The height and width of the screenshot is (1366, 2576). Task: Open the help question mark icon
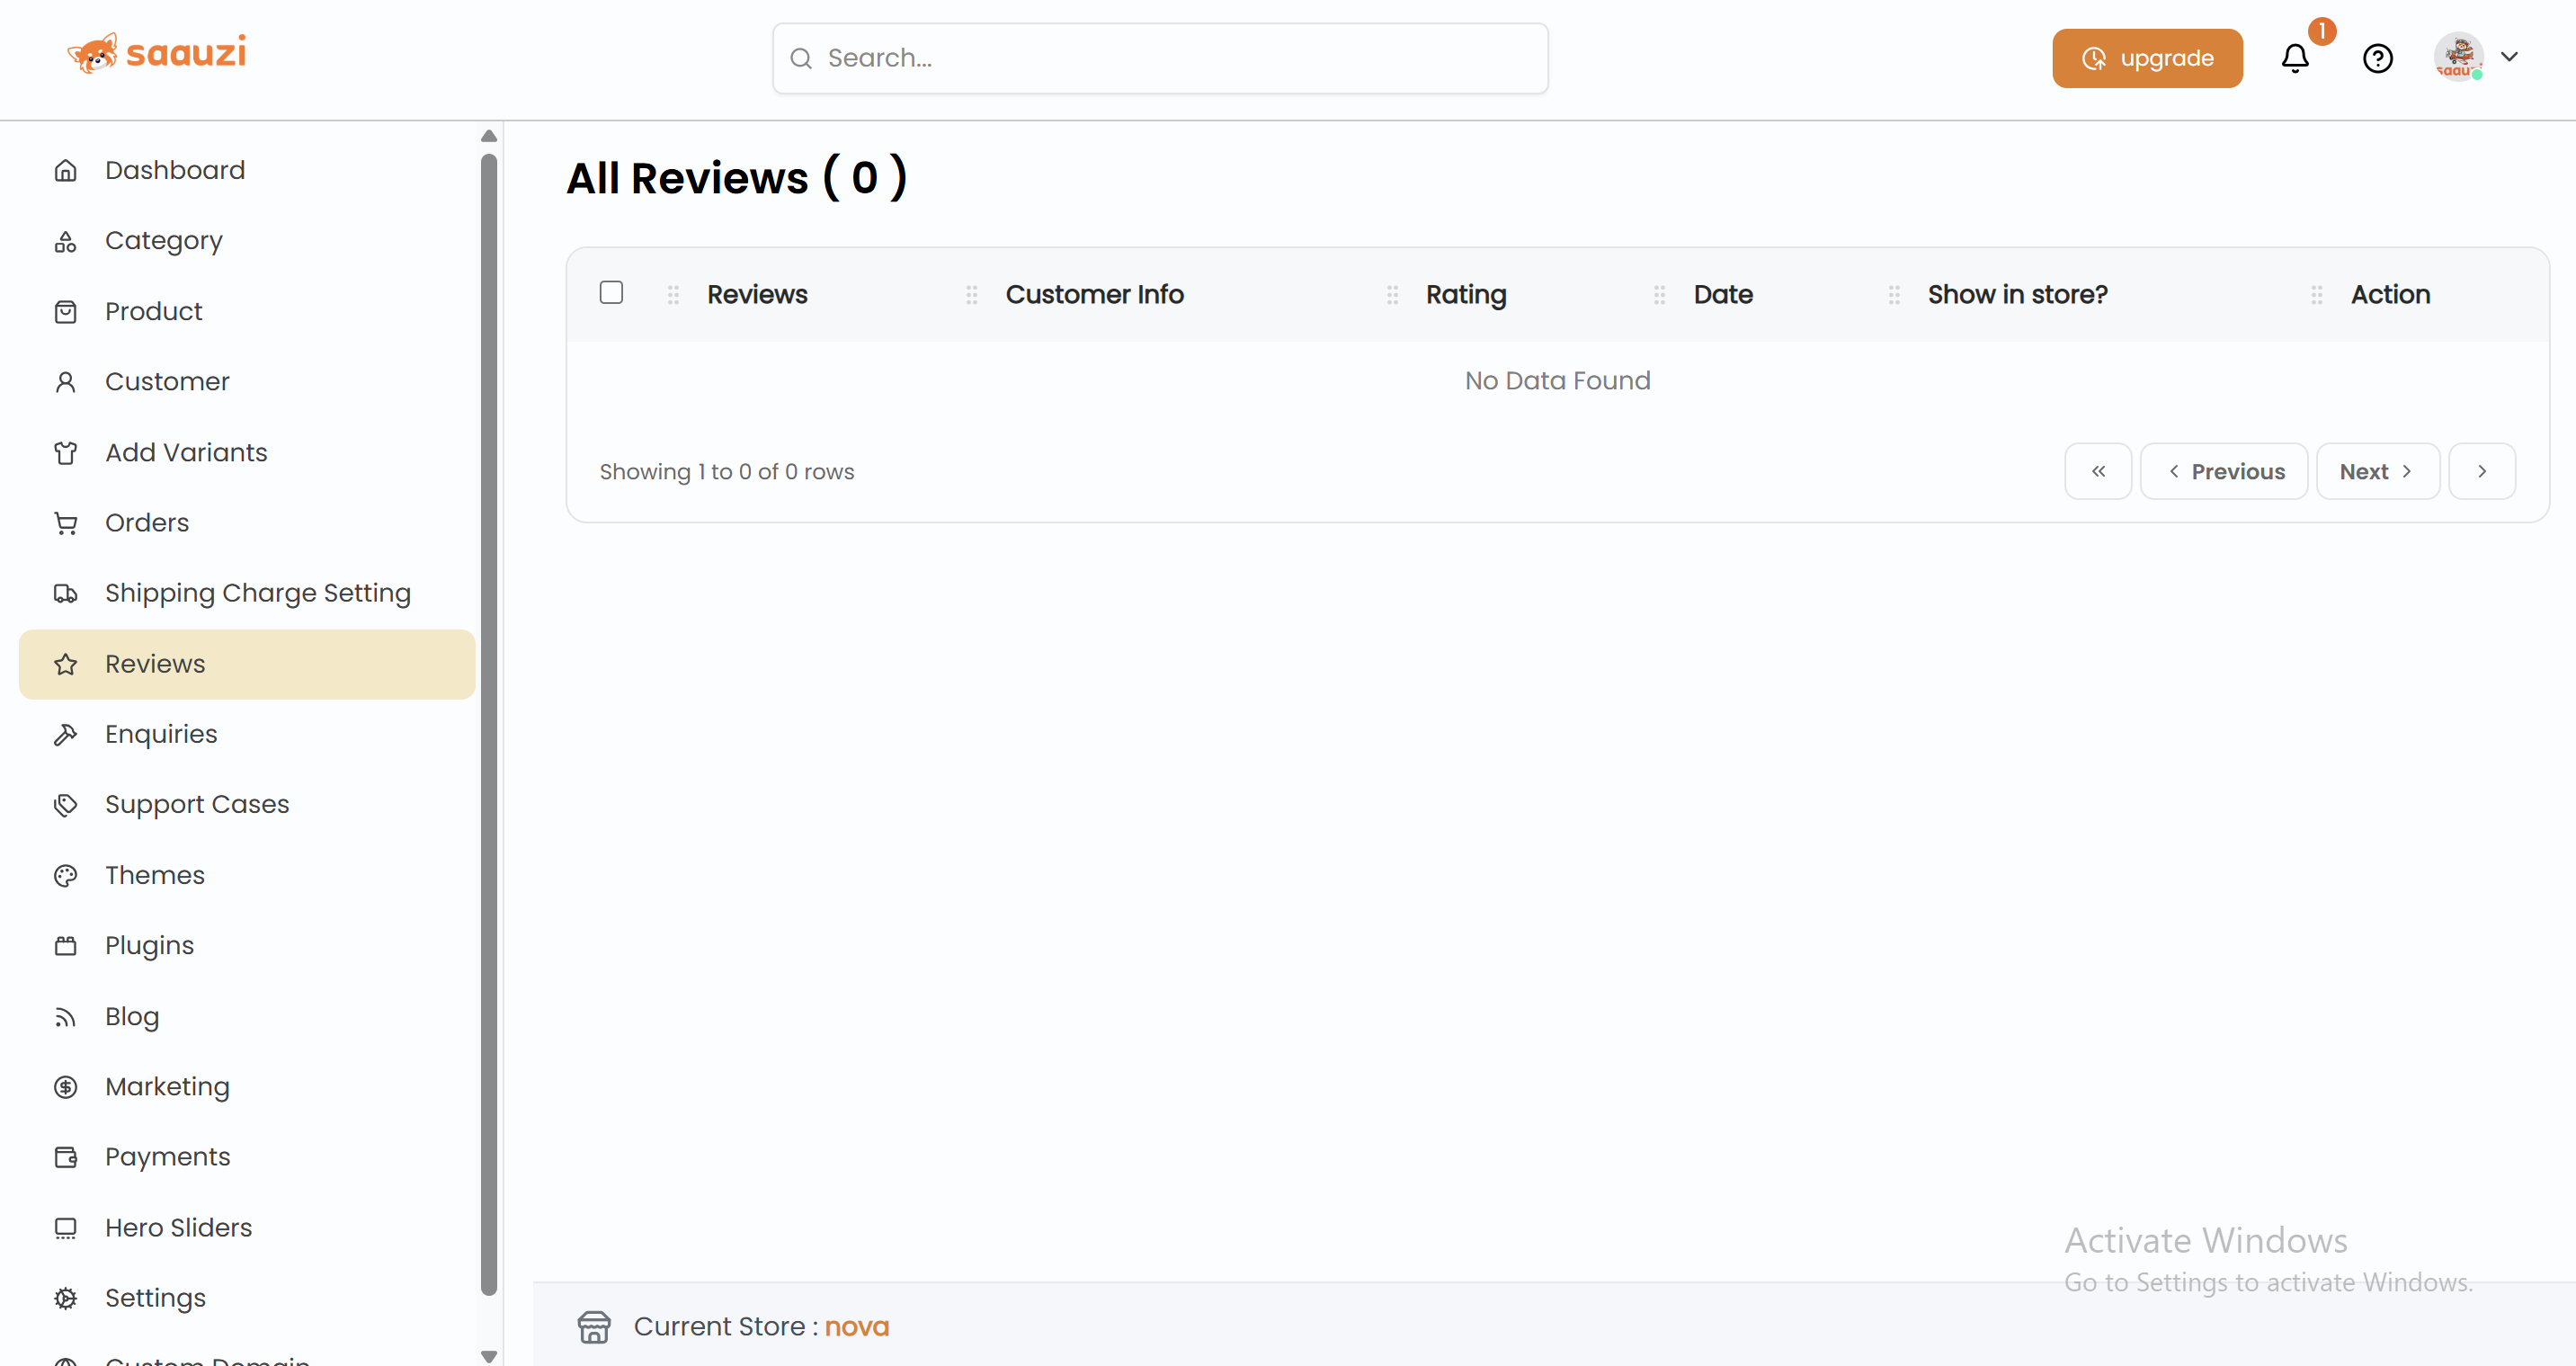tap(2377, 59)
